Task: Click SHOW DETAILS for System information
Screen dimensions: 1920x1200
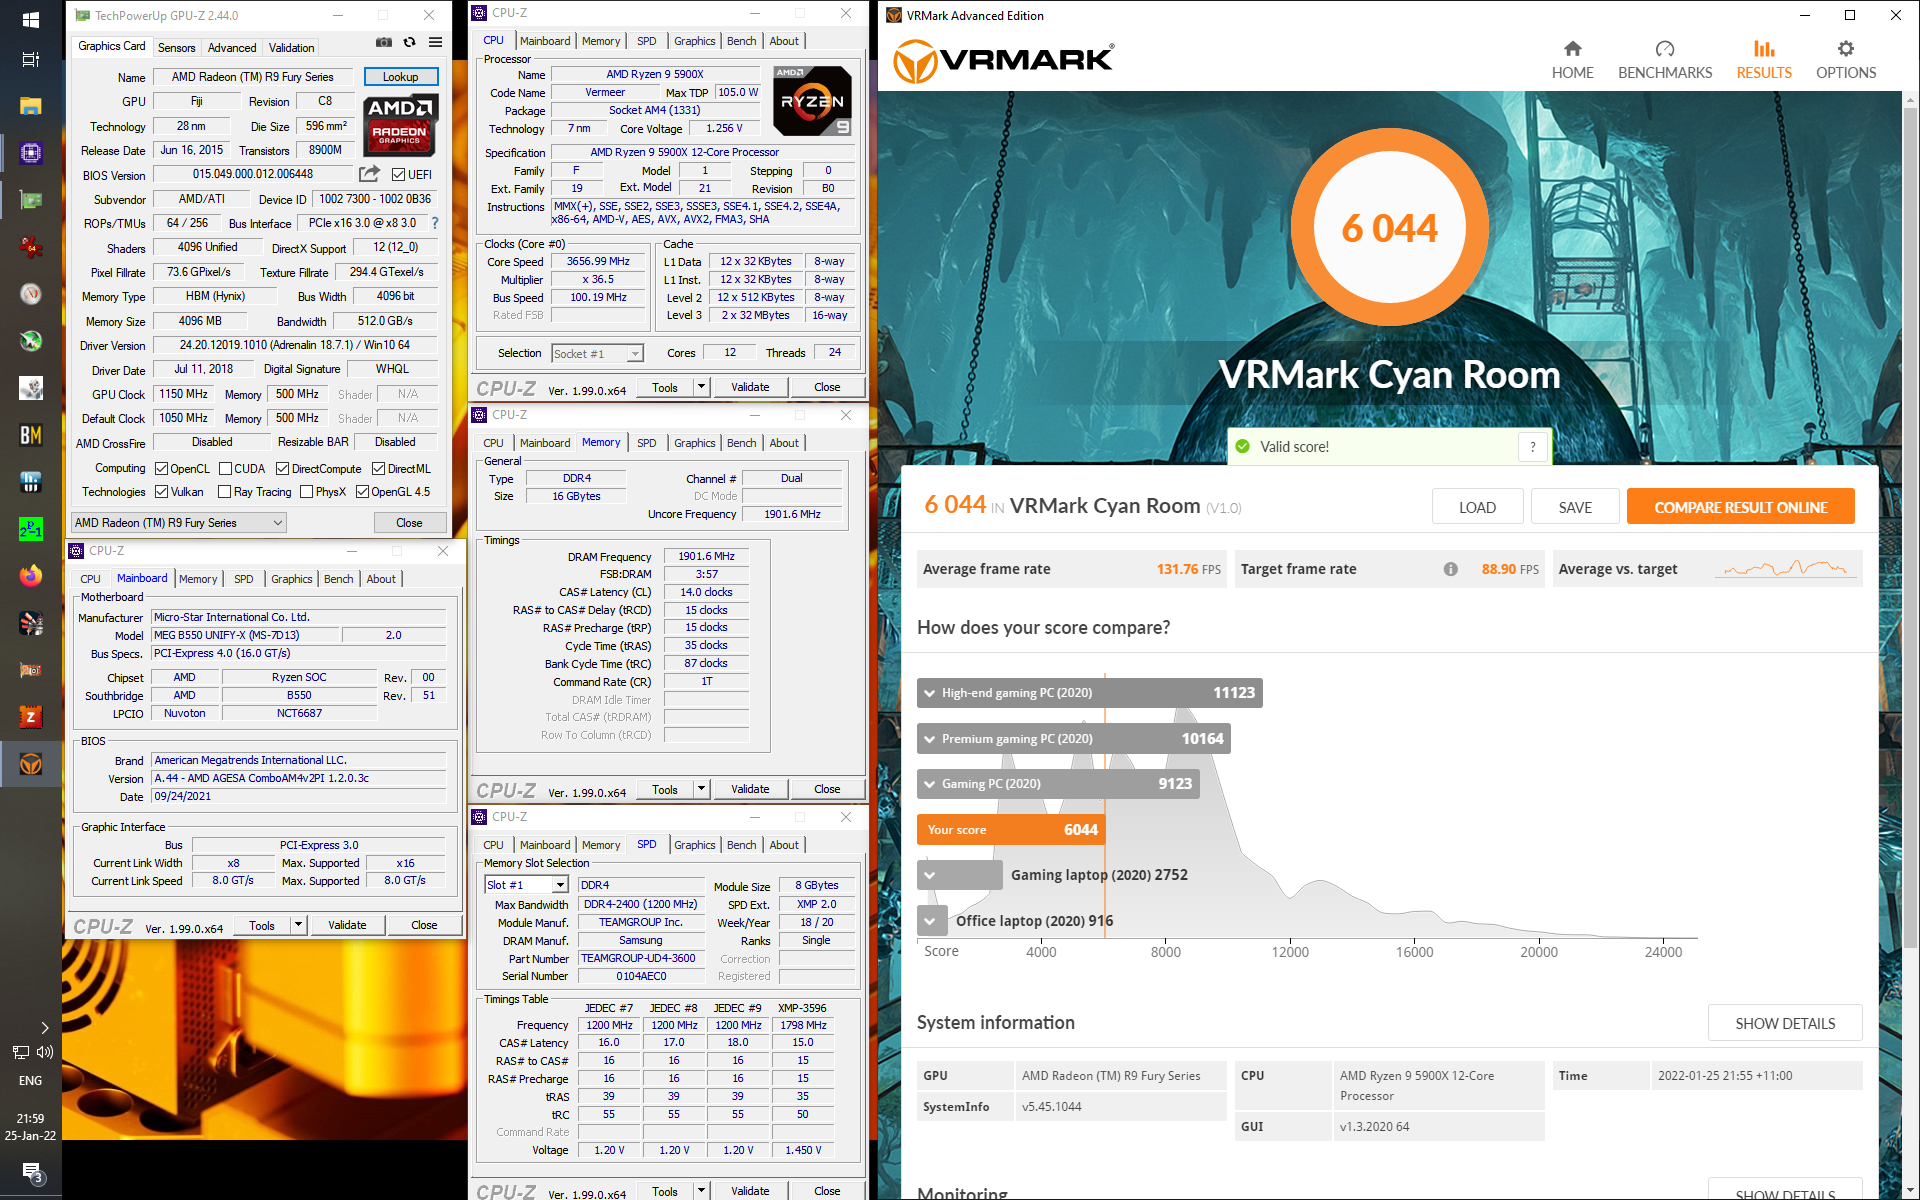Action: (1785, 1023)
